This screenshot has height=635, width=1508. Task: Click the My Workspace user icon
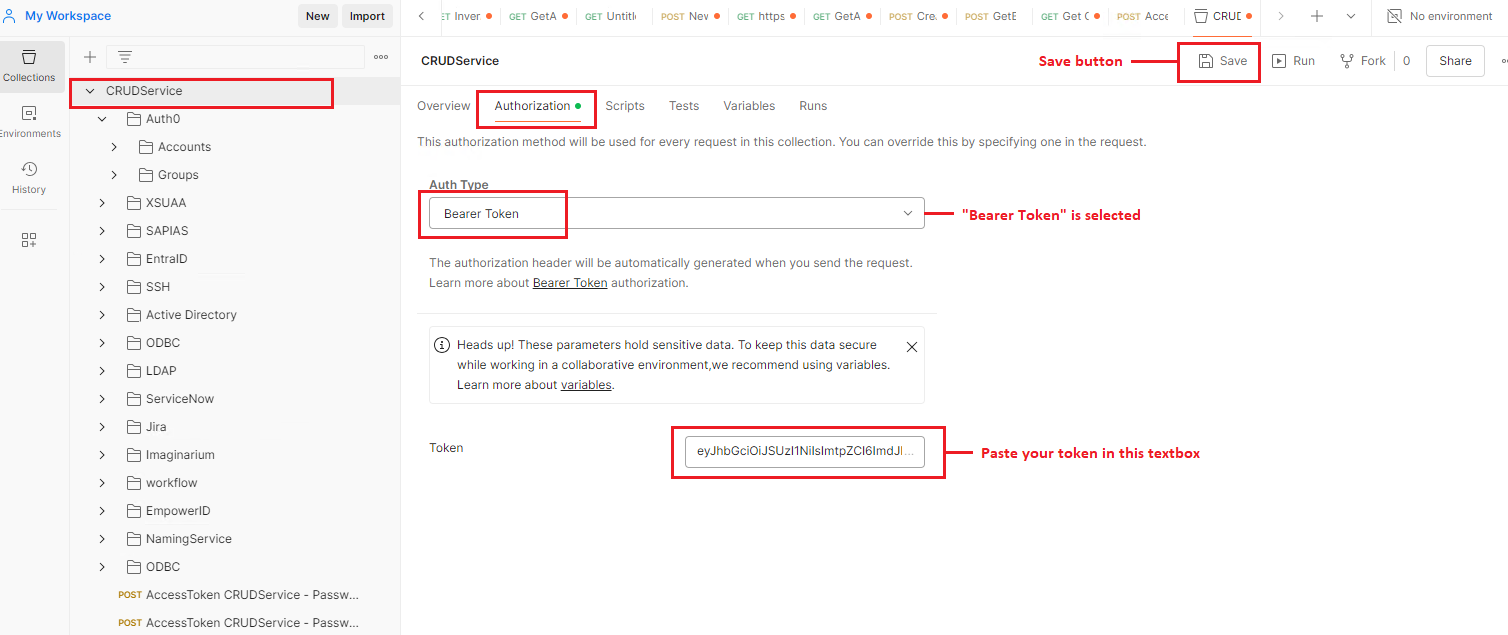(x=10, y=16)
